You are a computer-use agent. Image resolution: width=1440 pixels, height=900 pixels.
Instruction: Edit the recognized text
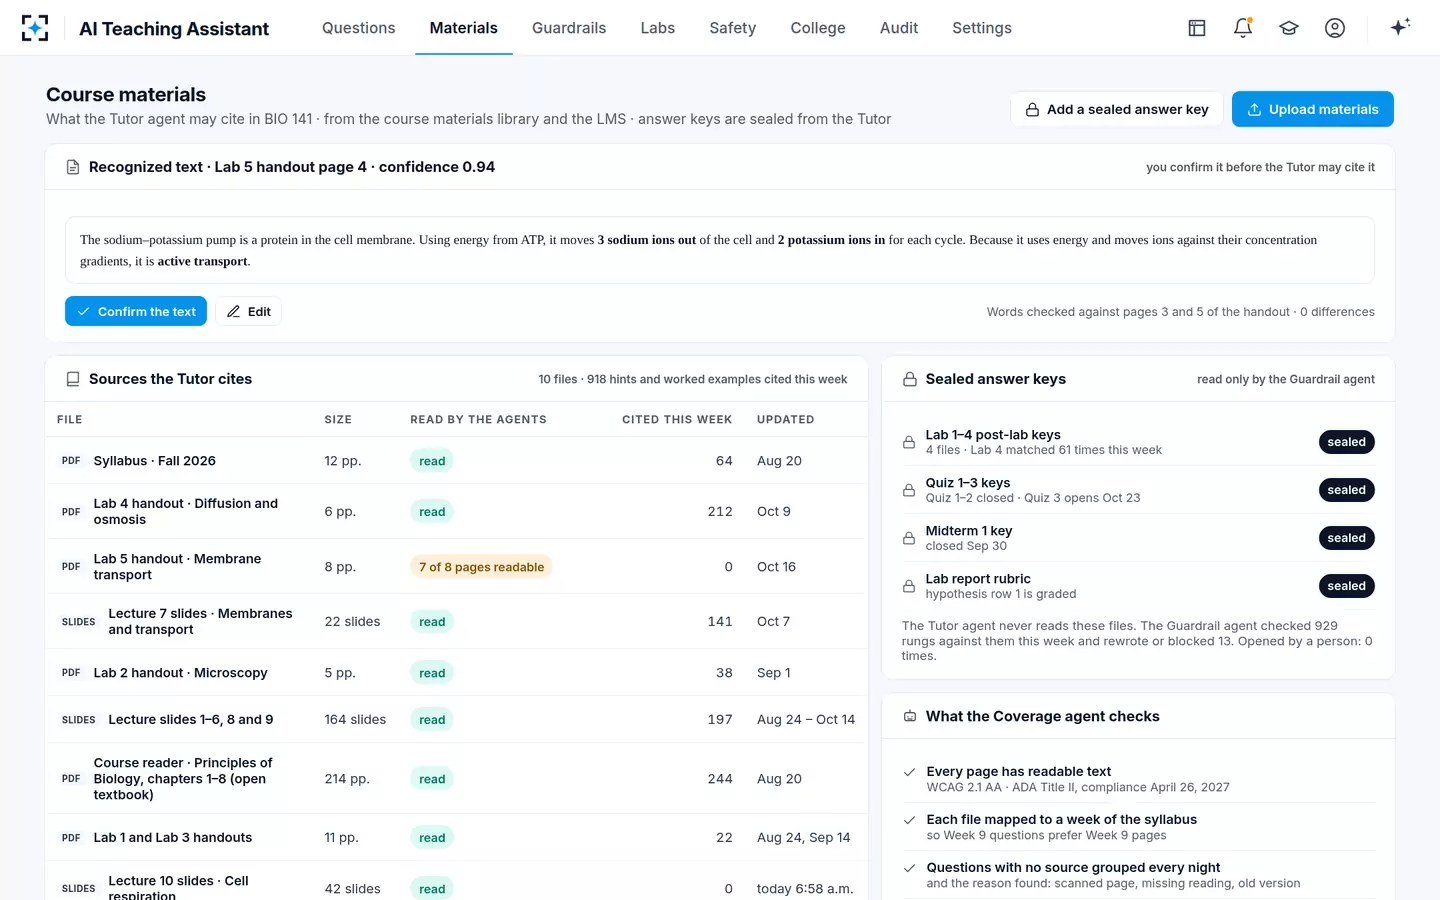249,311
